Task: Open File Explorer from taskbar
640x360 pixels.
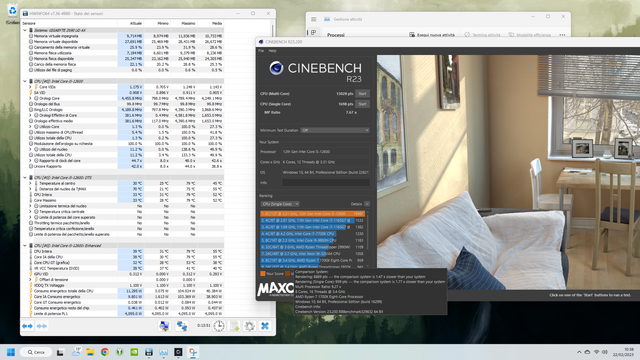Action: pos(90,352)
